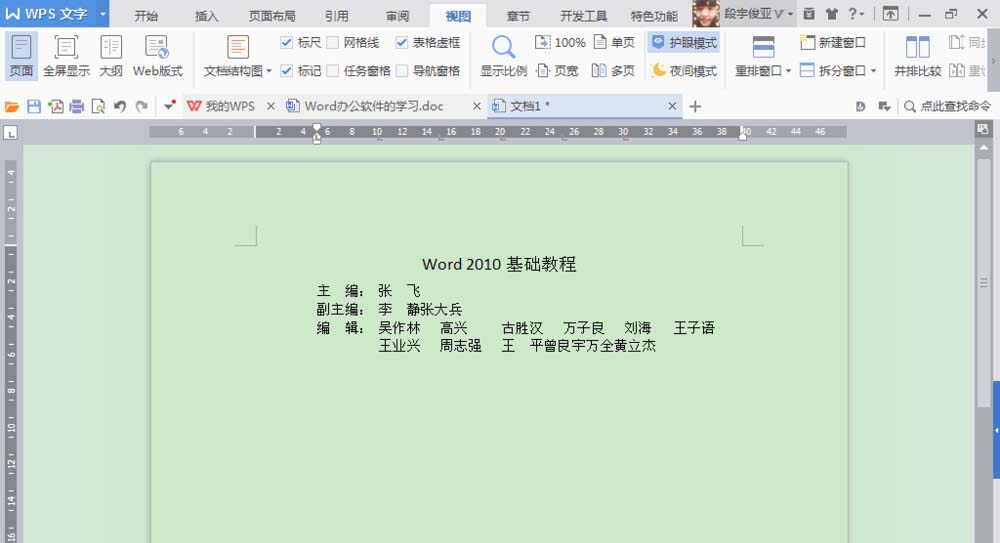The height and width of the screenshot is (543, 1000).
Task: Close the 文档1 document tab
Action: [672, 107]
